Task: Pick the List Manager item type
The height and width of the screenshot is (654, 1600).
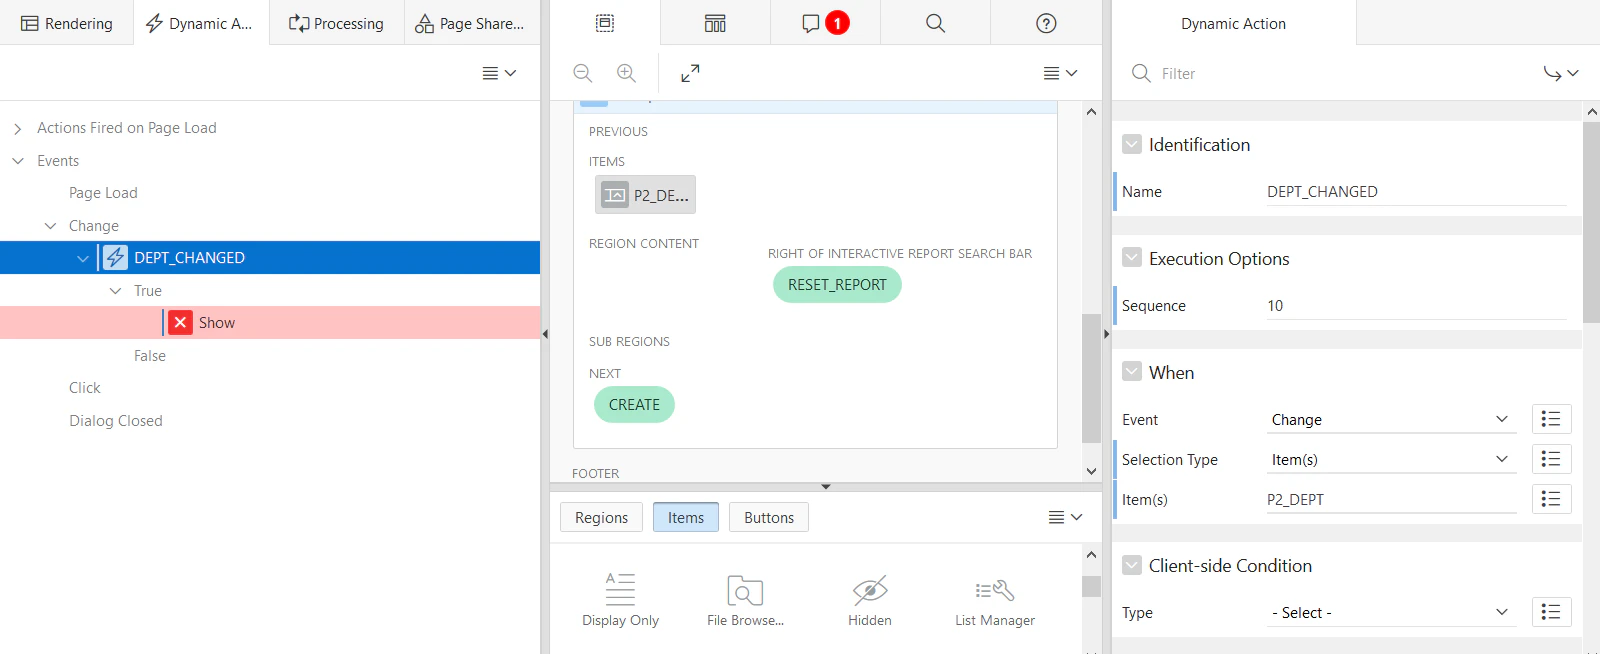Action: (995, 600)
